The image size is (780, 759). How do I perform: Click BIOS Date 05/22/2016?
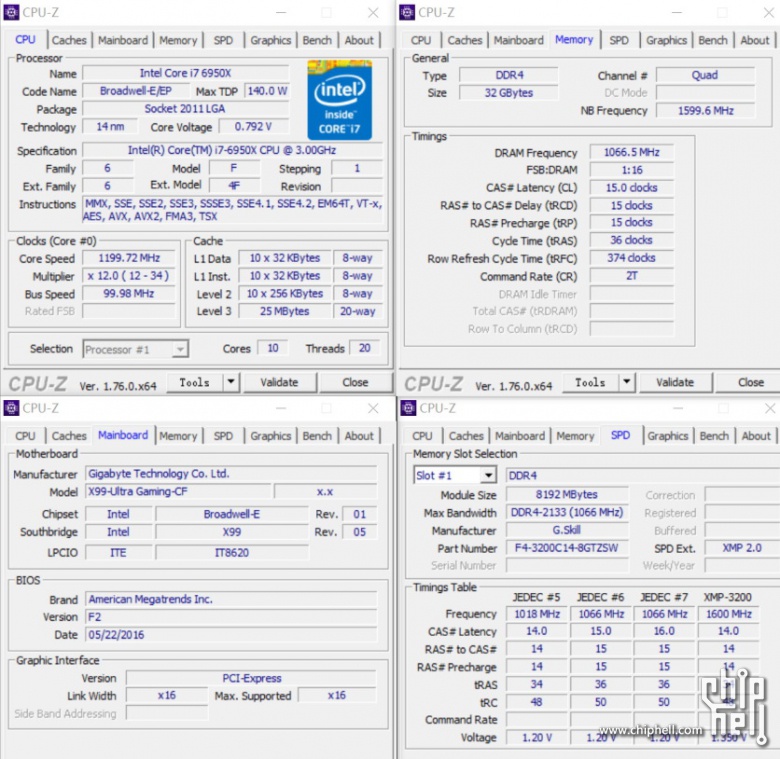coord(231,635)
